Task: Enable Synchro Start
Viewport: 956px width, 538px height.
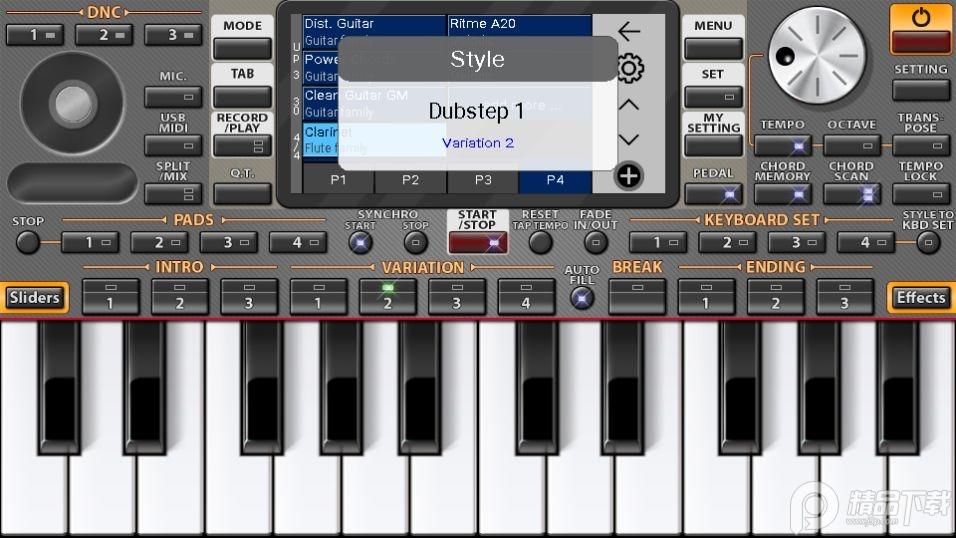Action: coord(360,242)
